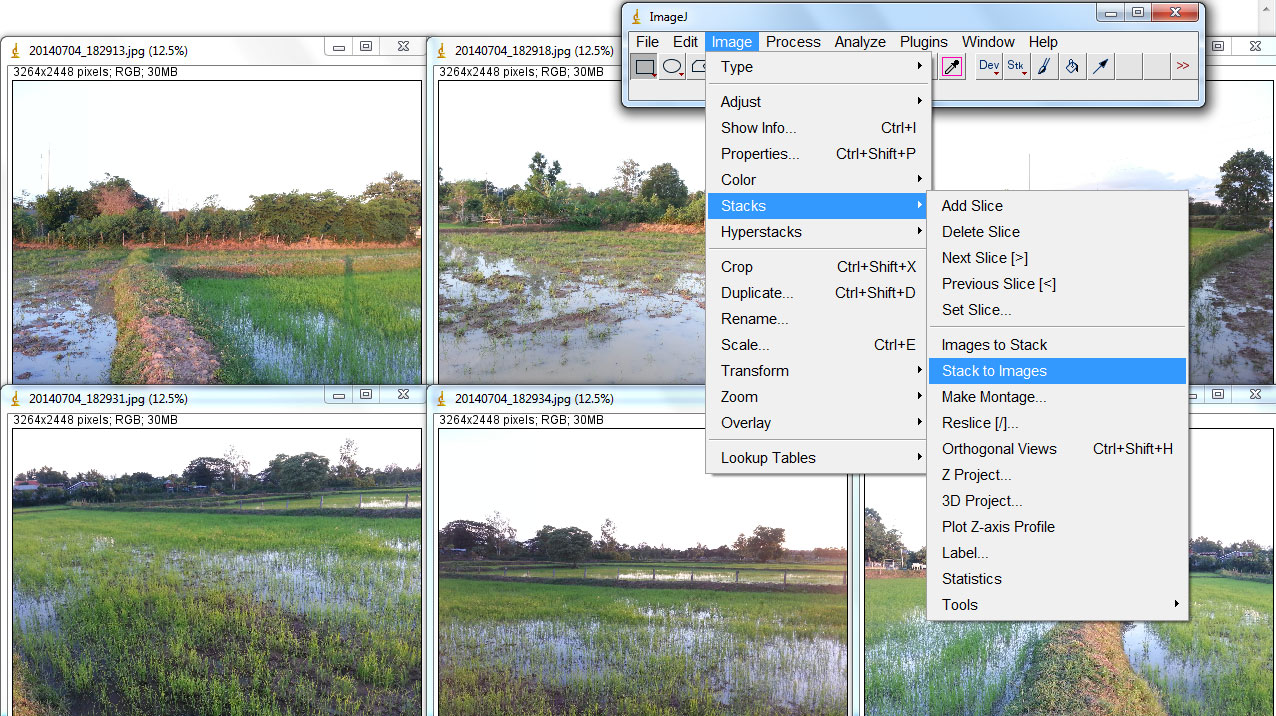Image resolution: width=1276 pixels, height=716 pixels.
Task: Open the Plugins menu
Action: [x=923, y=41]
